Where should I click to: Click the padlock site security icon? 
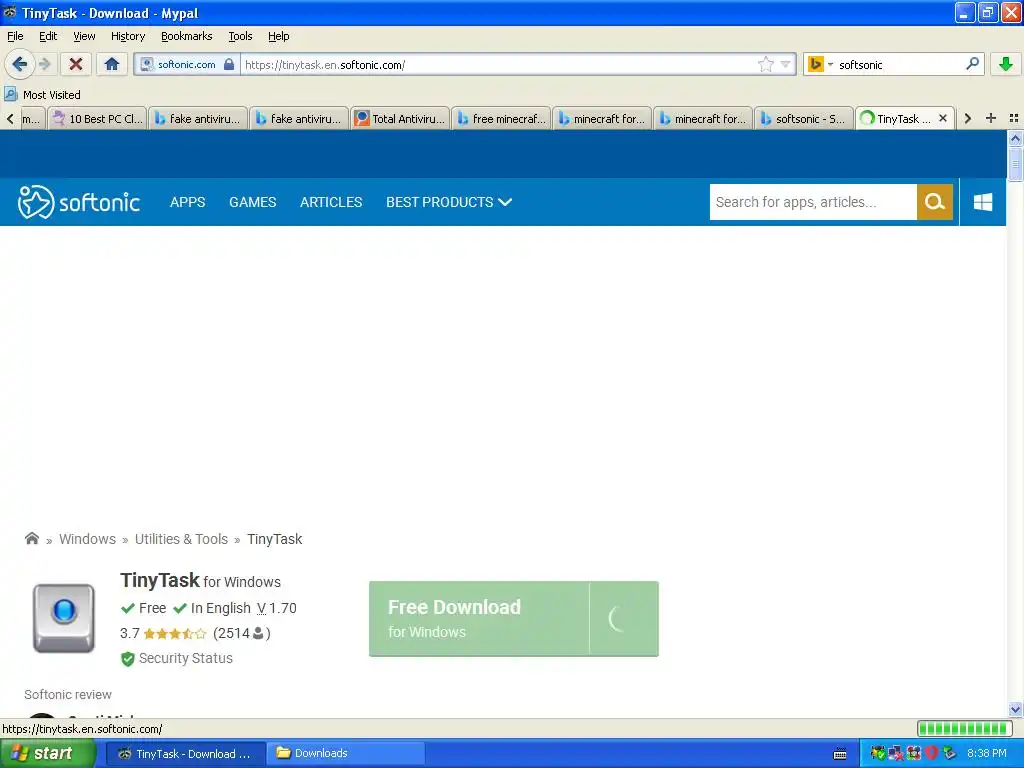229,64
